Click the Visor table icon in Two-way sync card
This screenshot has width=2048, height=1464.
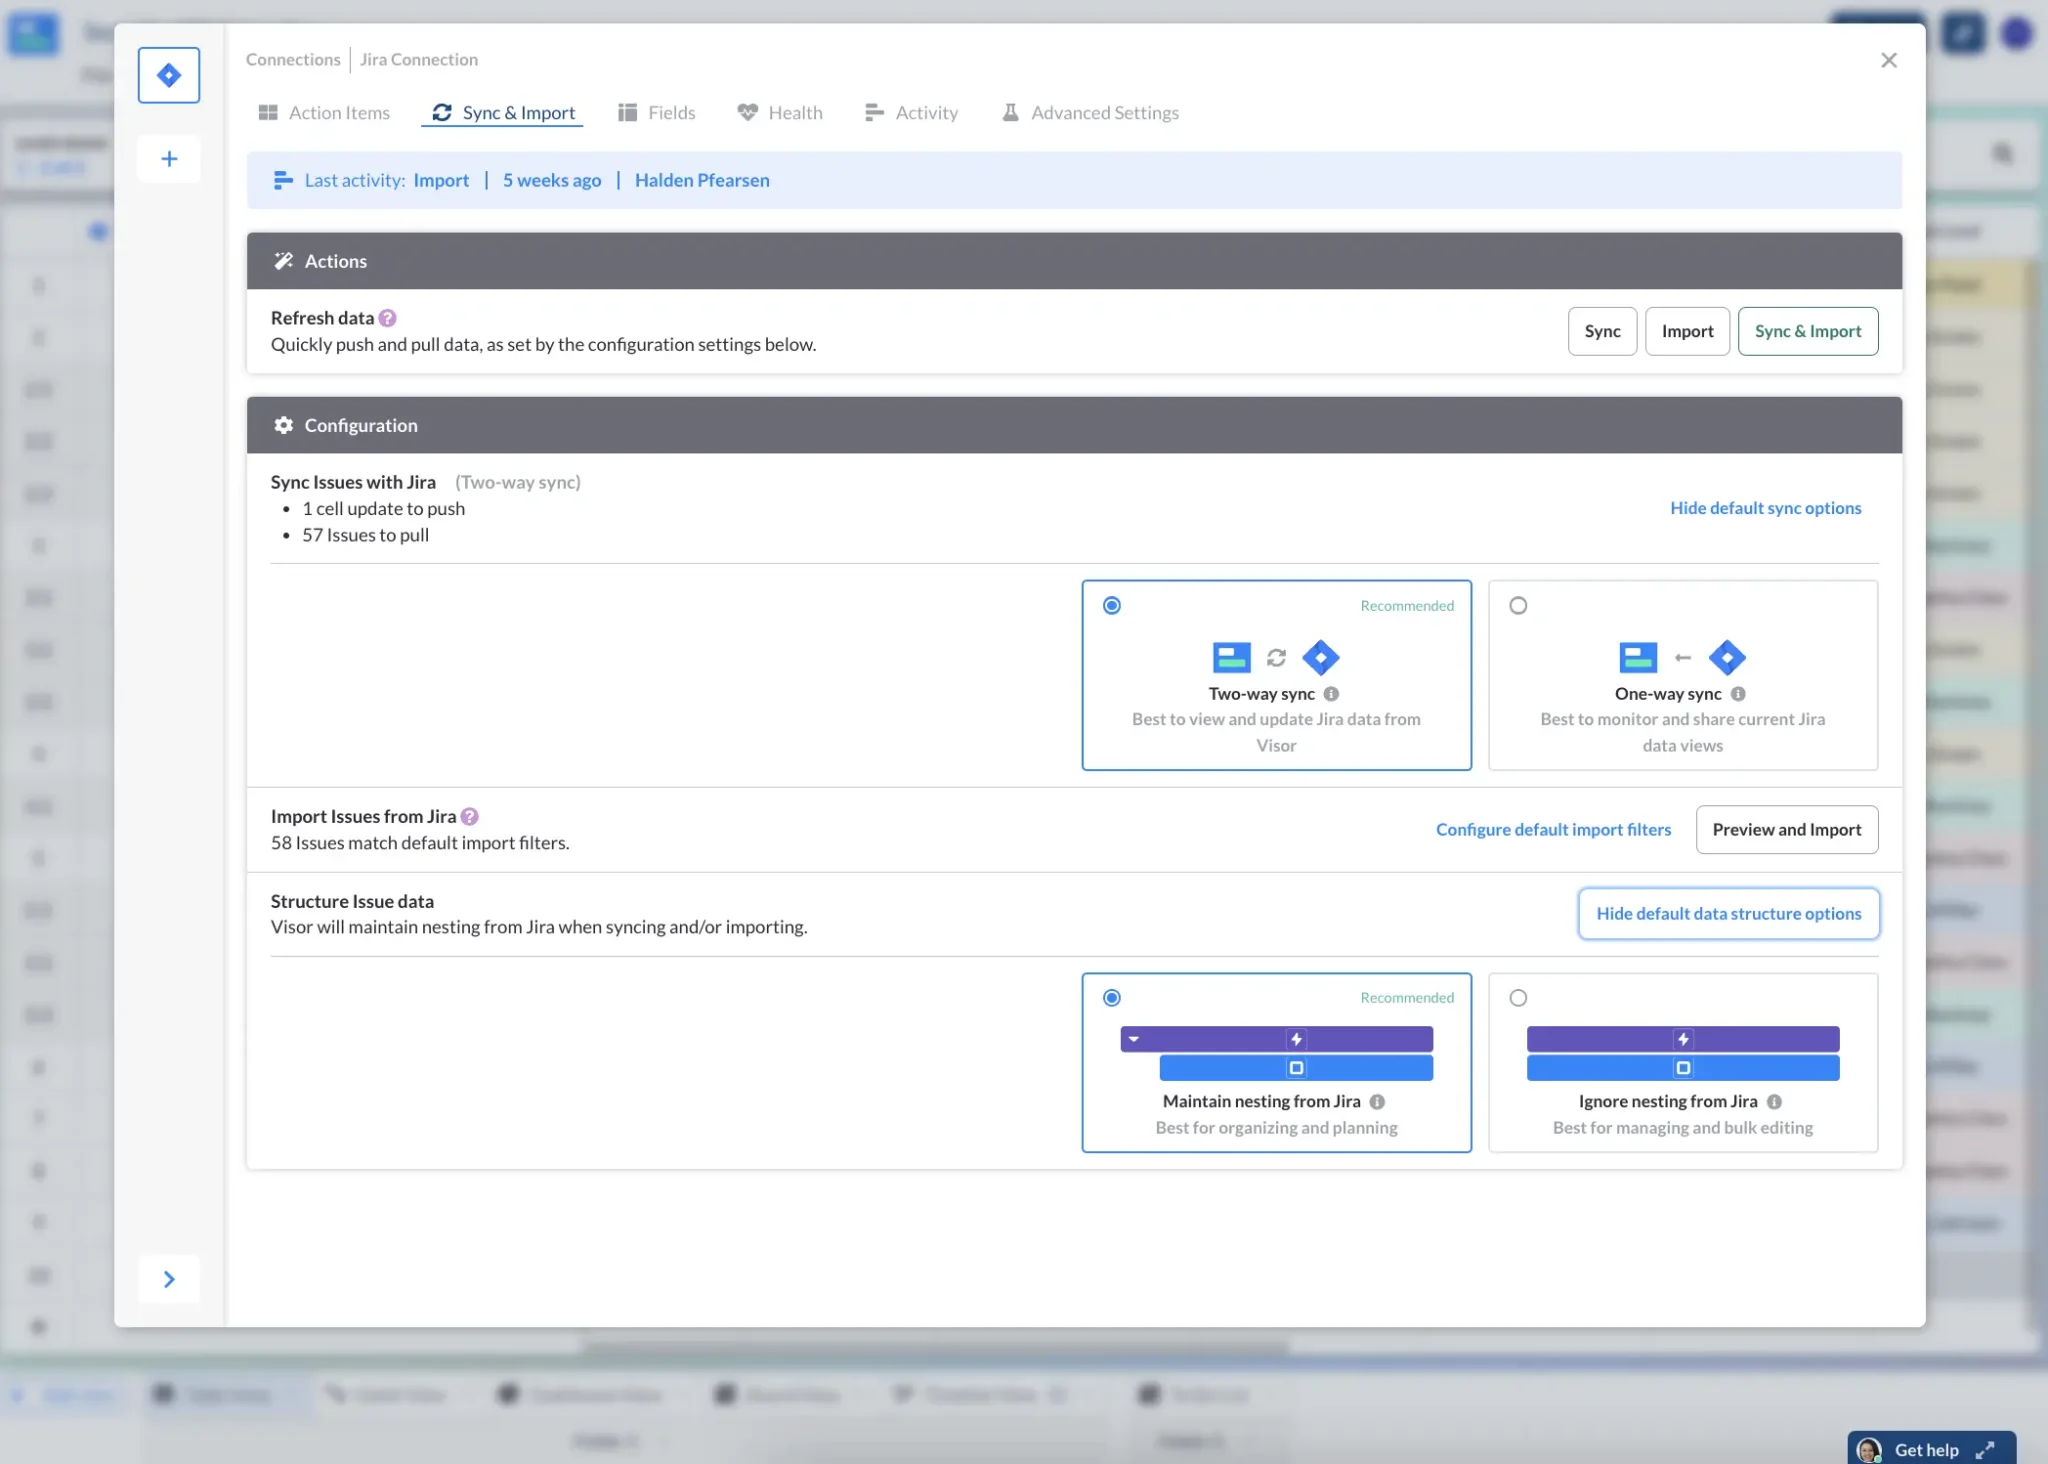pyautogui.click(x=1232, y=658)
